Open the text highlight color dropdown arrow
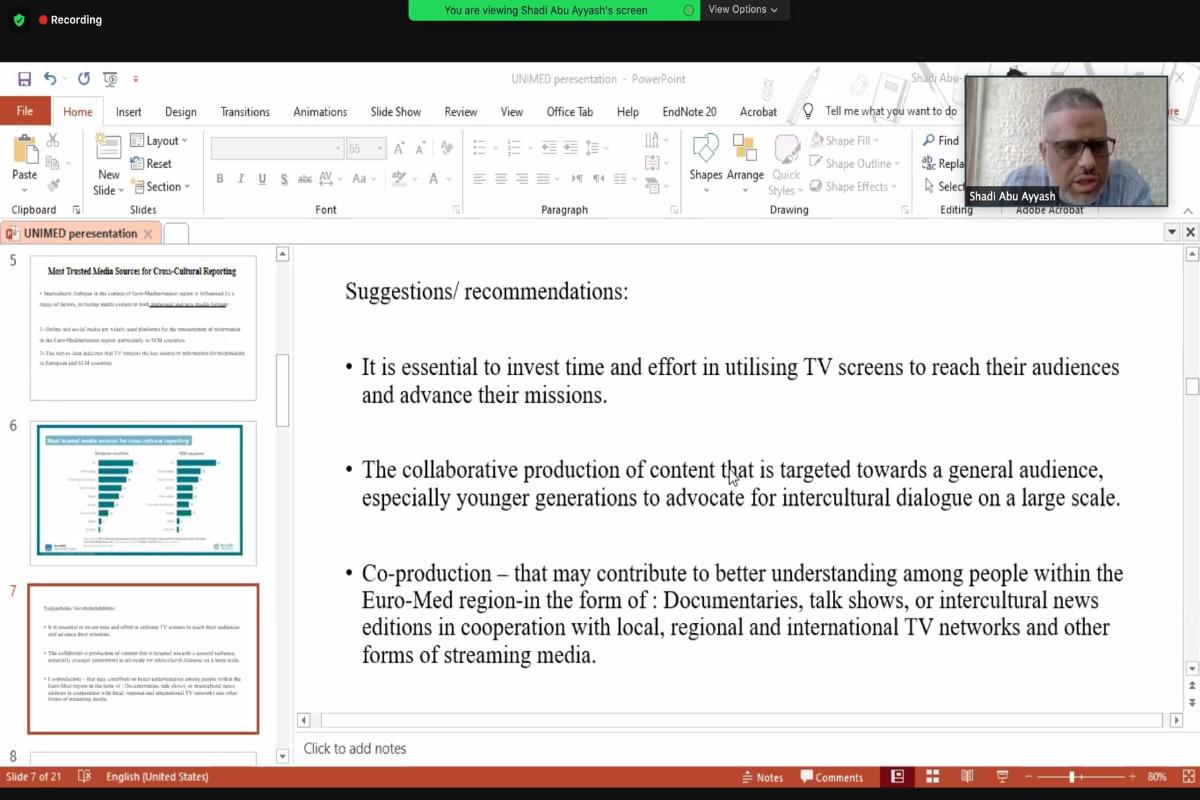1200x800 pixels. click(x=414, y=179)
